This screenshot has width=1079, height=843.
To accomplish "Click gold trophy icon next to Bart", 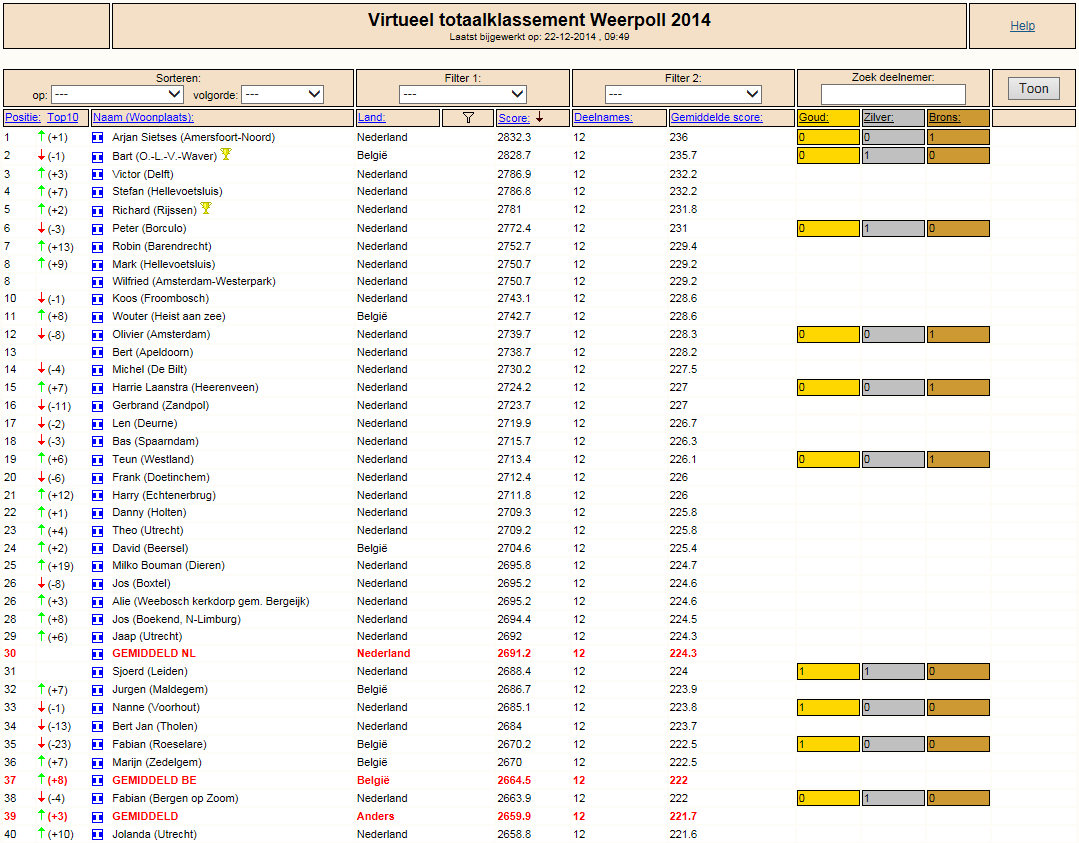I will coord(226,155).
